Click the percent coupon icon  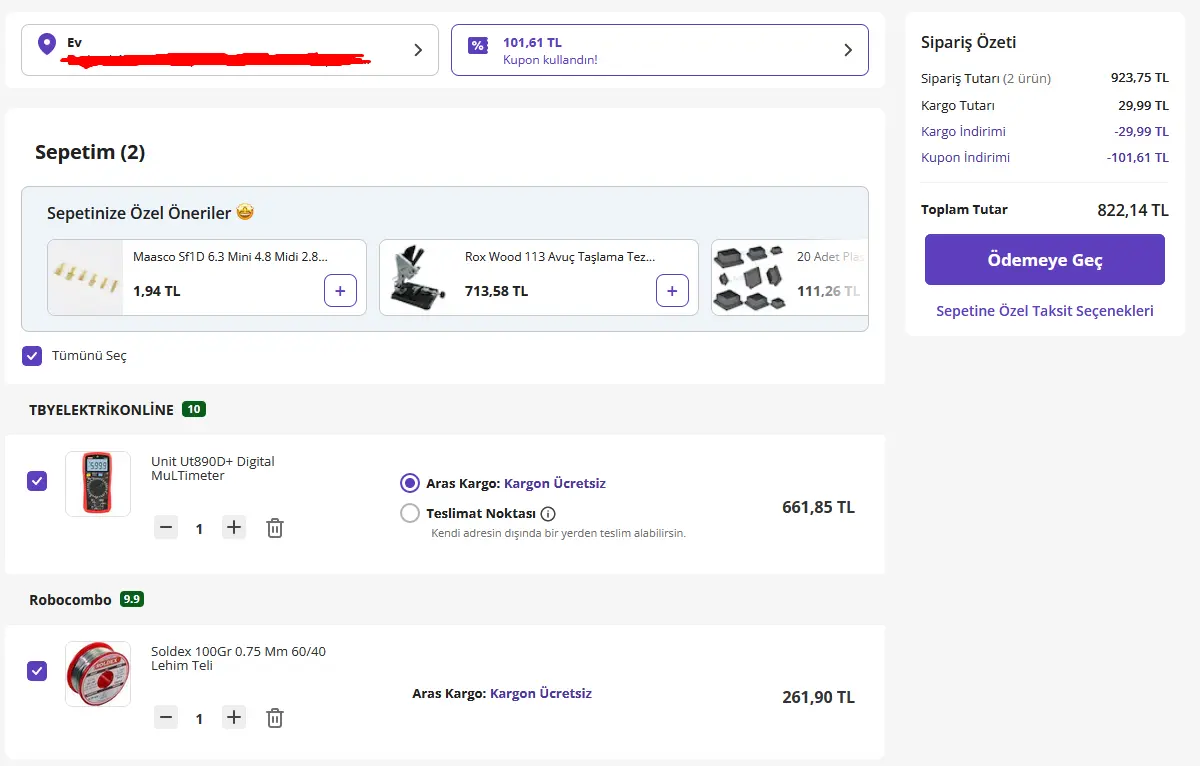479,45
